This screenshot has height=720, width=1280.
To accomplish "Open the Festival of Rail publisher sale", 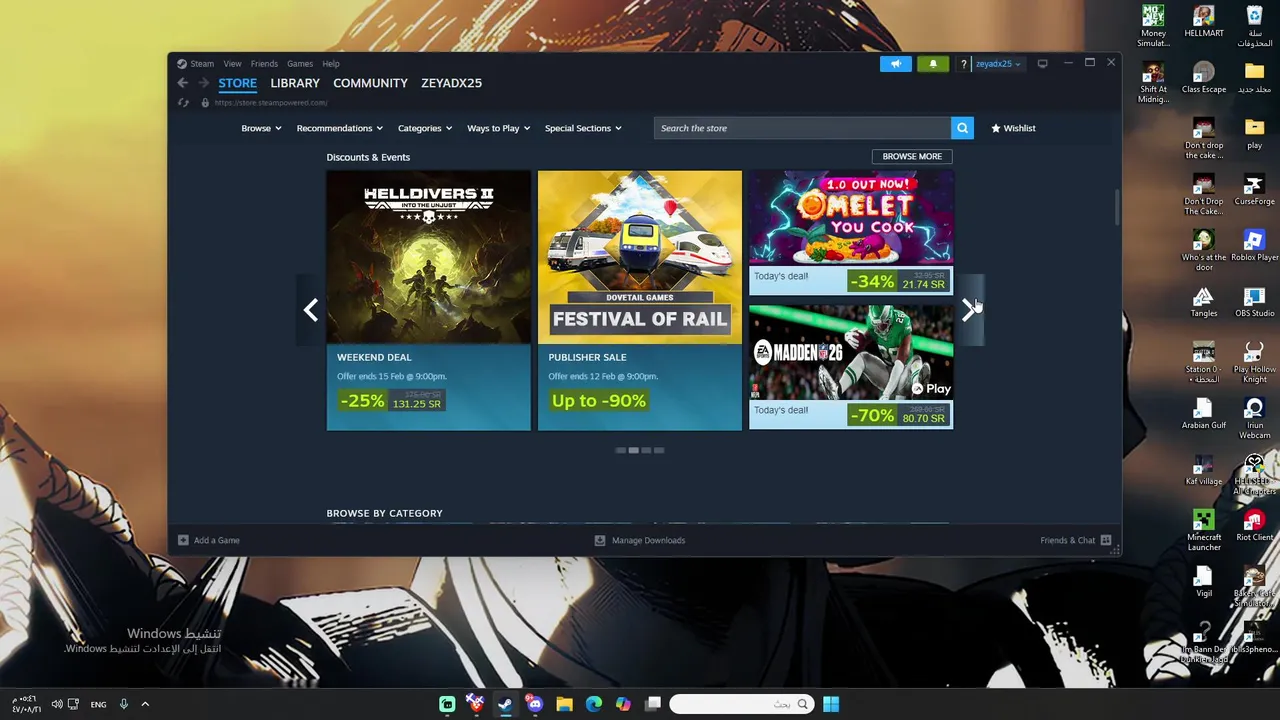I will pos(640,300).
